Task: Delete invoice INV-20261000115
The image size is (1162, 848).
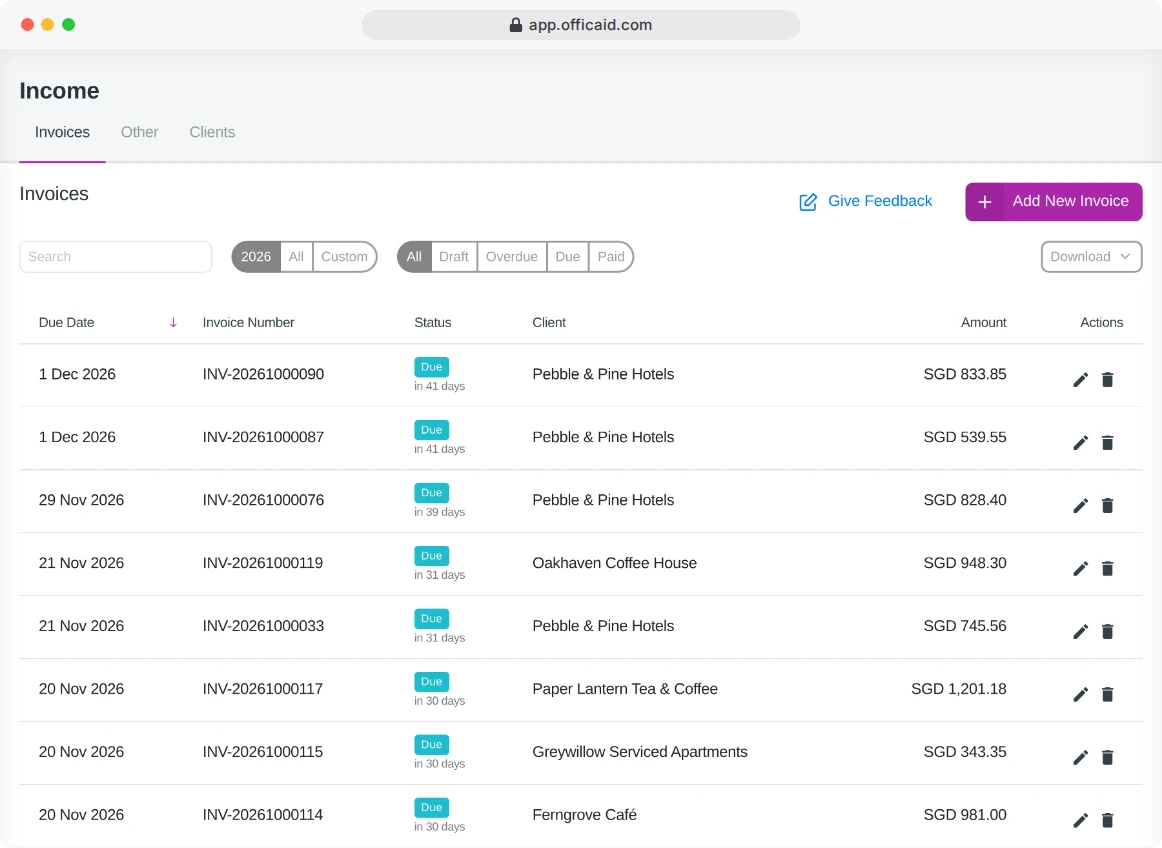Action: point(1107,758)
